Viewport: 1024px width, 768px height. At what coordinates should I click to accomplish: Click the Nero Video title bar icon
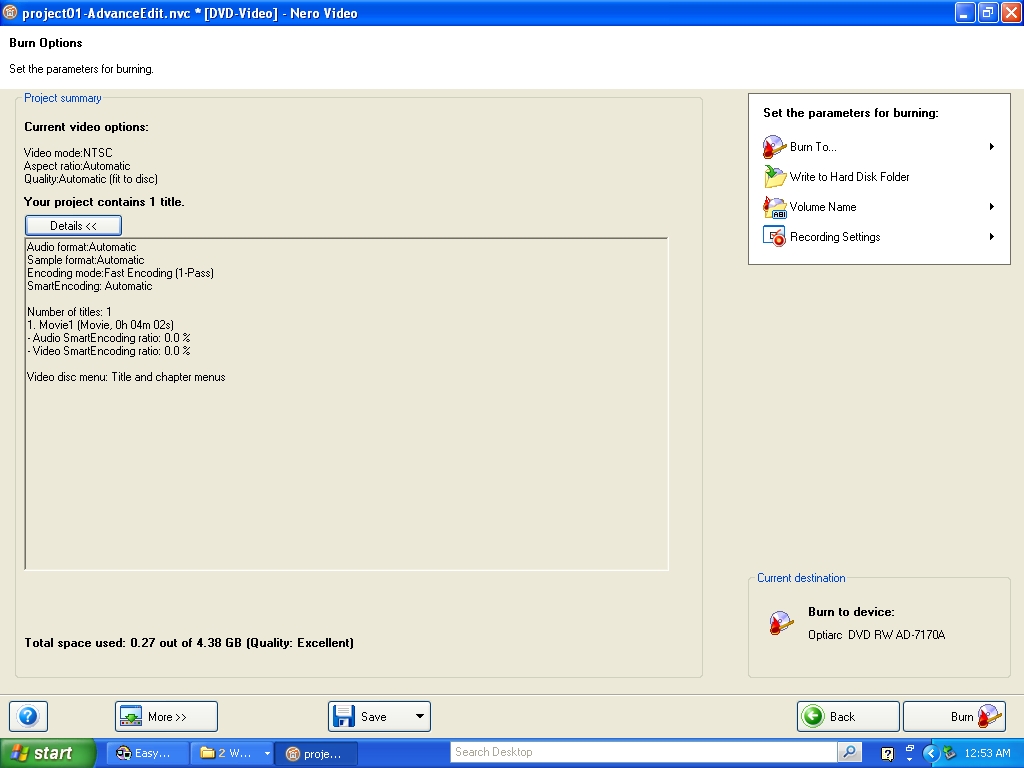pos(10,12)
